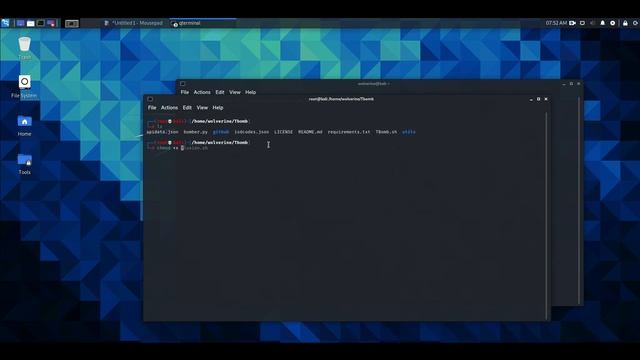Switch to the Untitled 1 - Mousepad taskbar window
Image resolution: width=640 pixels, height=360 pixels.
[x=134, y=23]
